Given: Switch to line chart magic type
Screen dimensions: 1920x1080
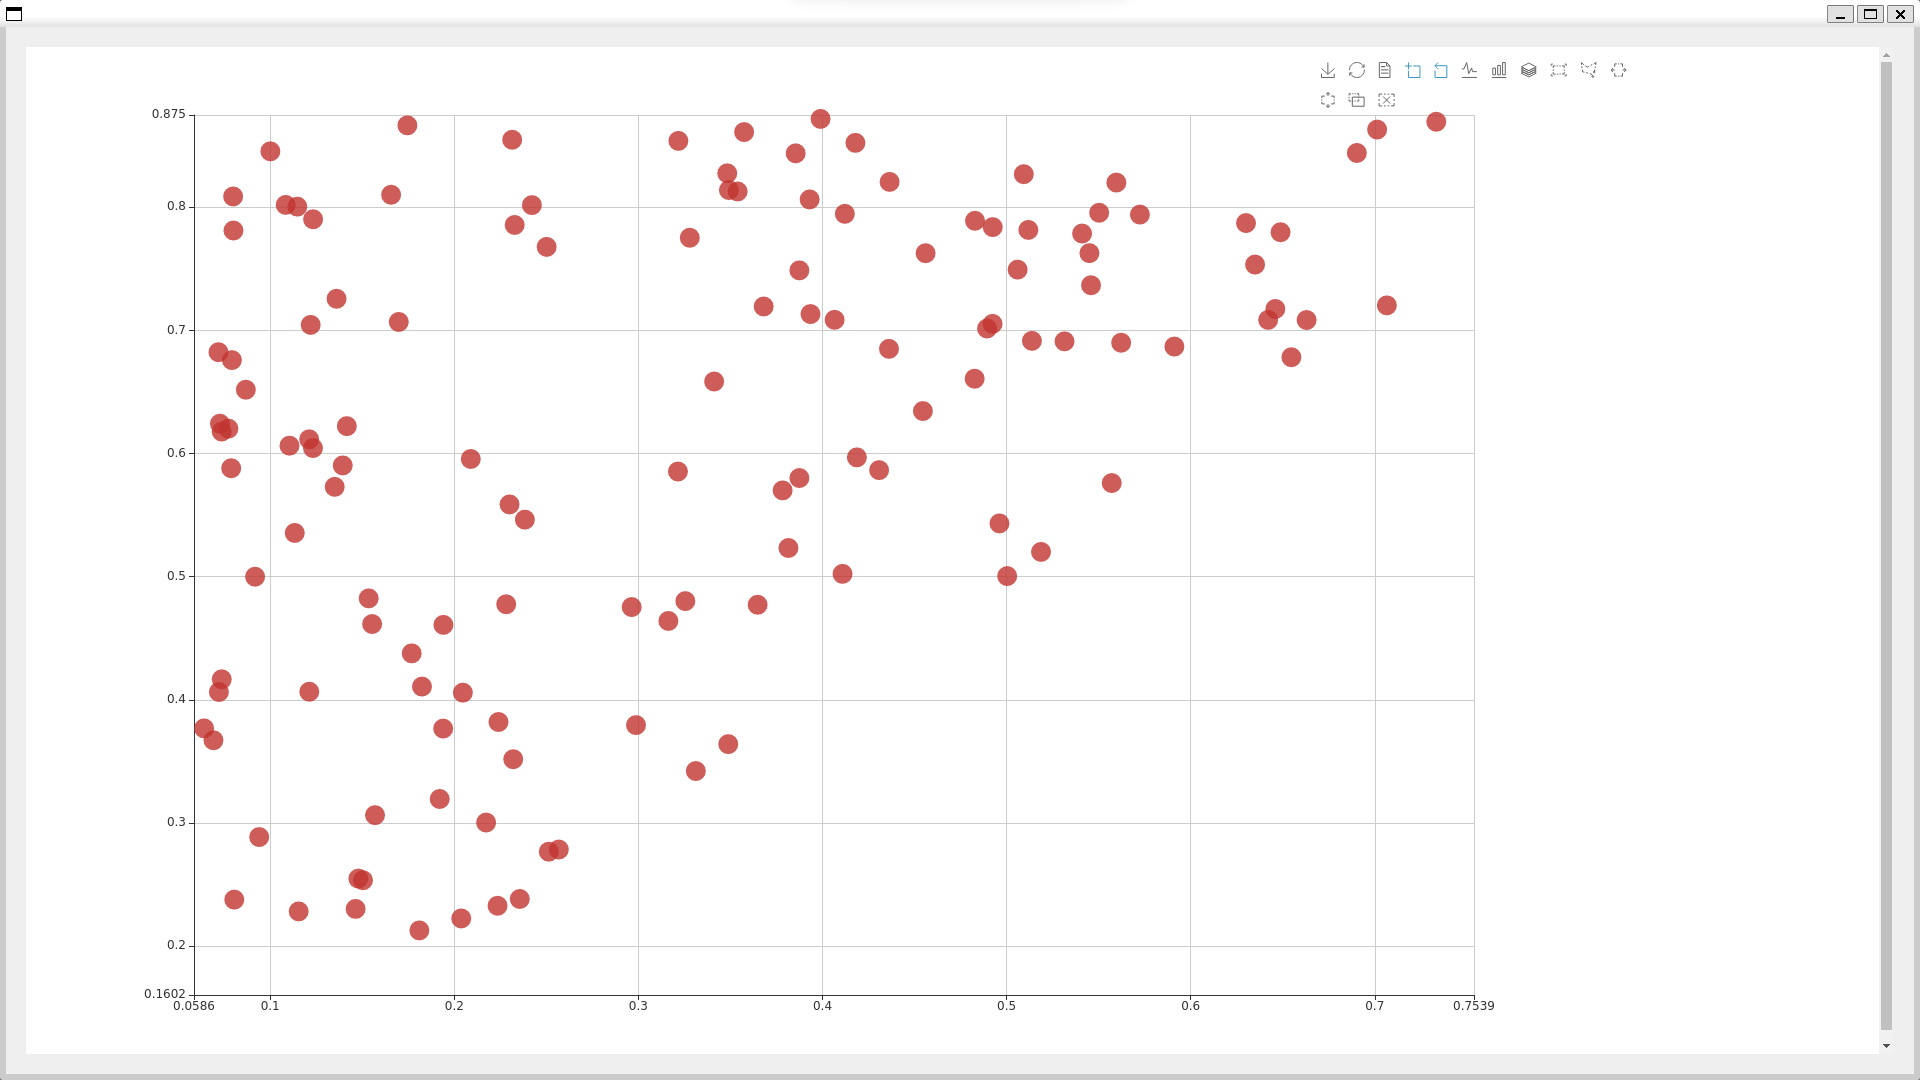Looking at the screenshot, I should tap(1469, 70).
